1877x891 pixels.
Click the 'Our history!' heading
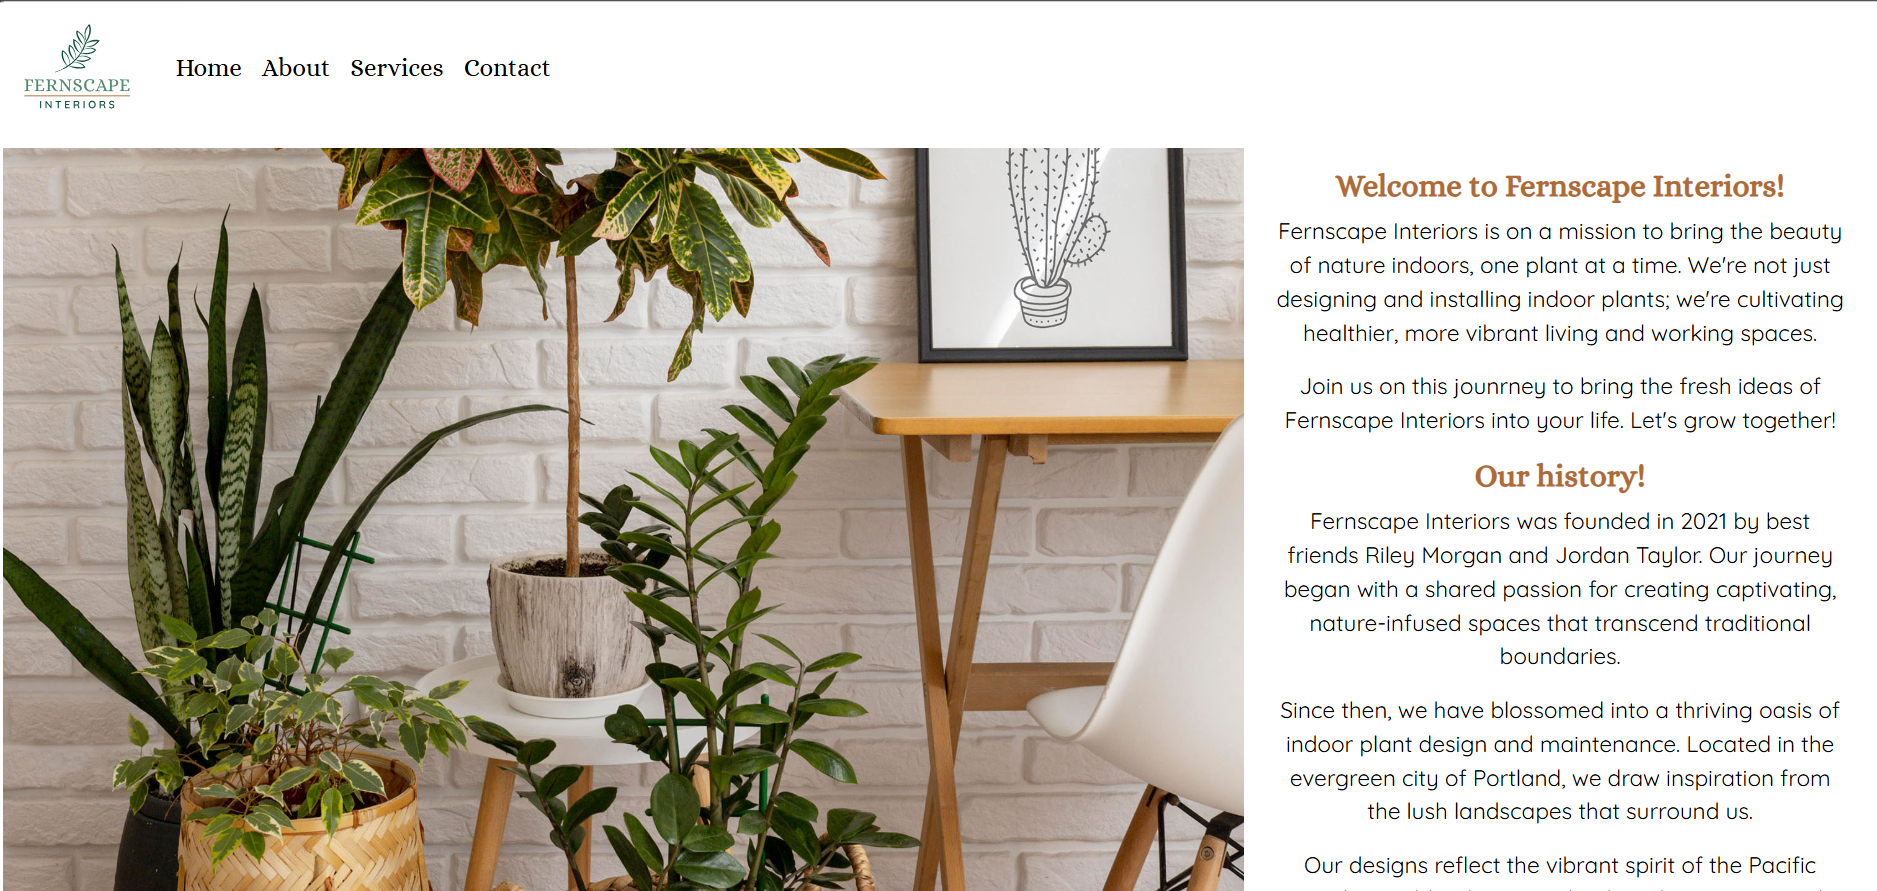tap(1559, 476)
